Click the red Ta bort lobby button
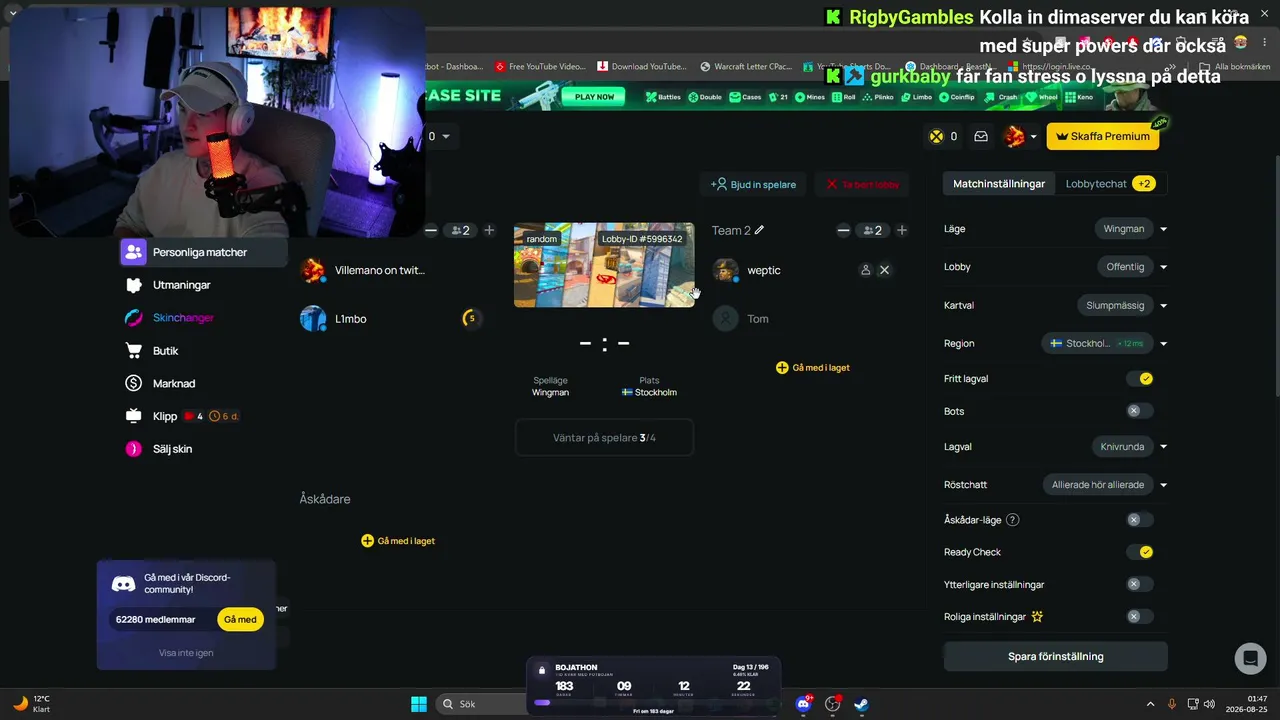Image resolution: width=1280 pixels, height=720 pixels. point(862,184)
